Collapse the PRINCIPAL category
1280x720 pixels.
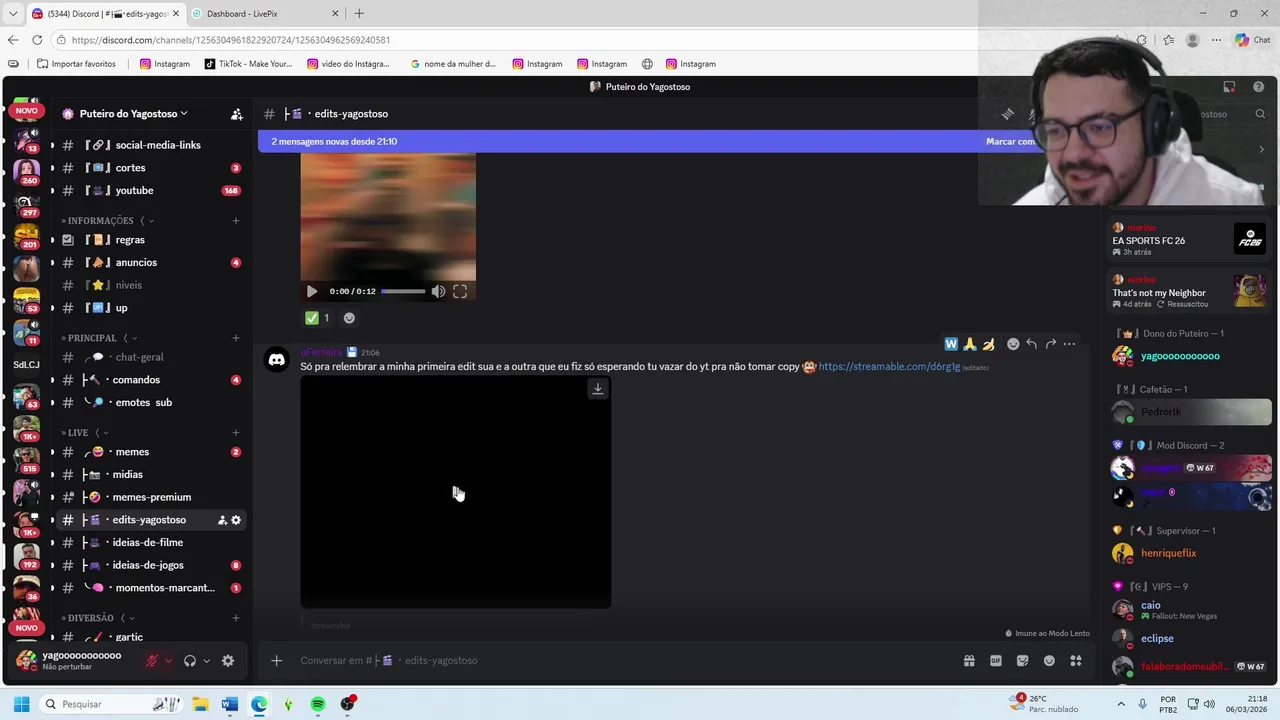(x=92, y=338)
